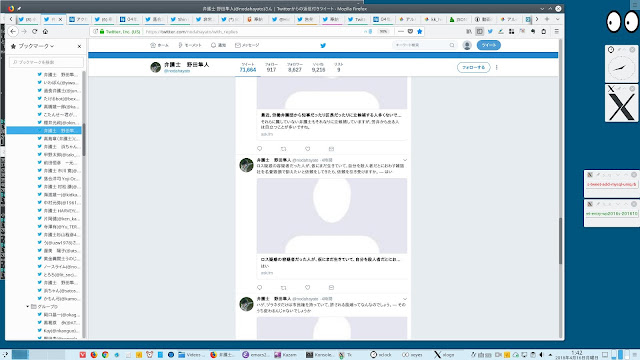Open the list-all-tabs dropdown arrow

[x=558, y=19]
